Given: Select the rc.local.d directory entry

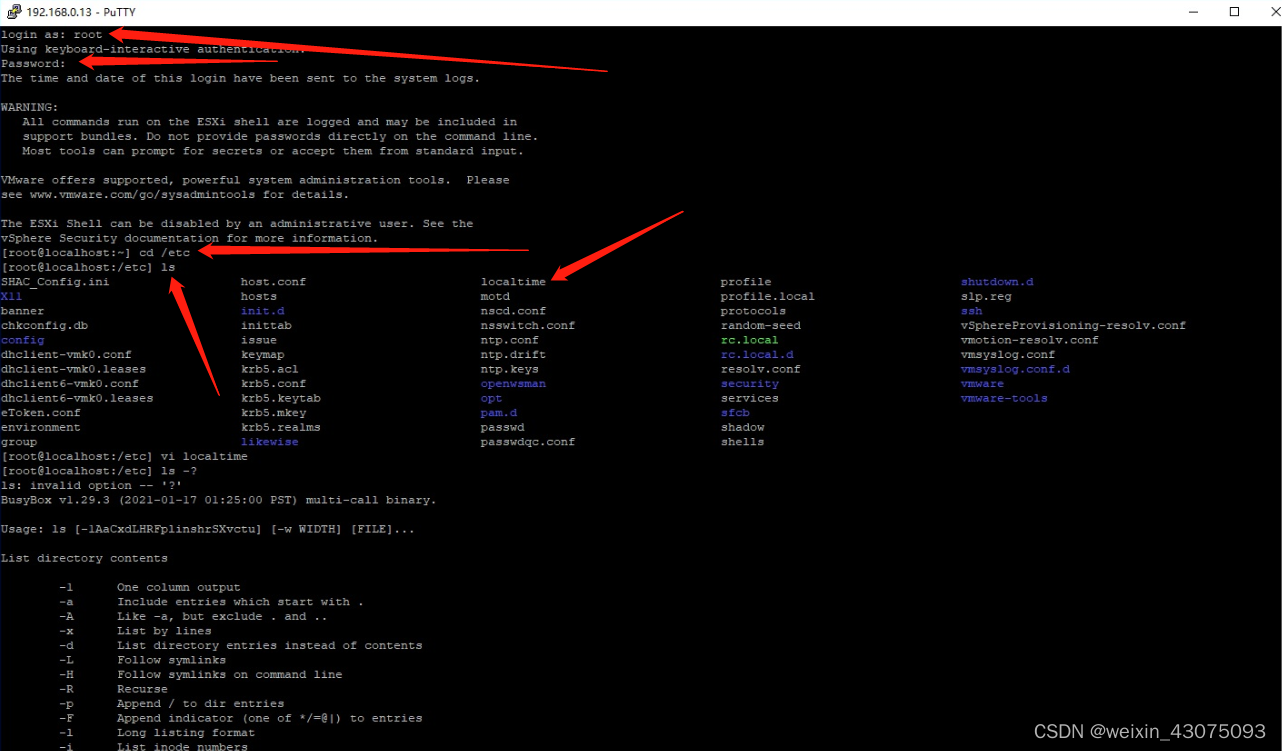Looking at the screenshot, I should point(757,354).
